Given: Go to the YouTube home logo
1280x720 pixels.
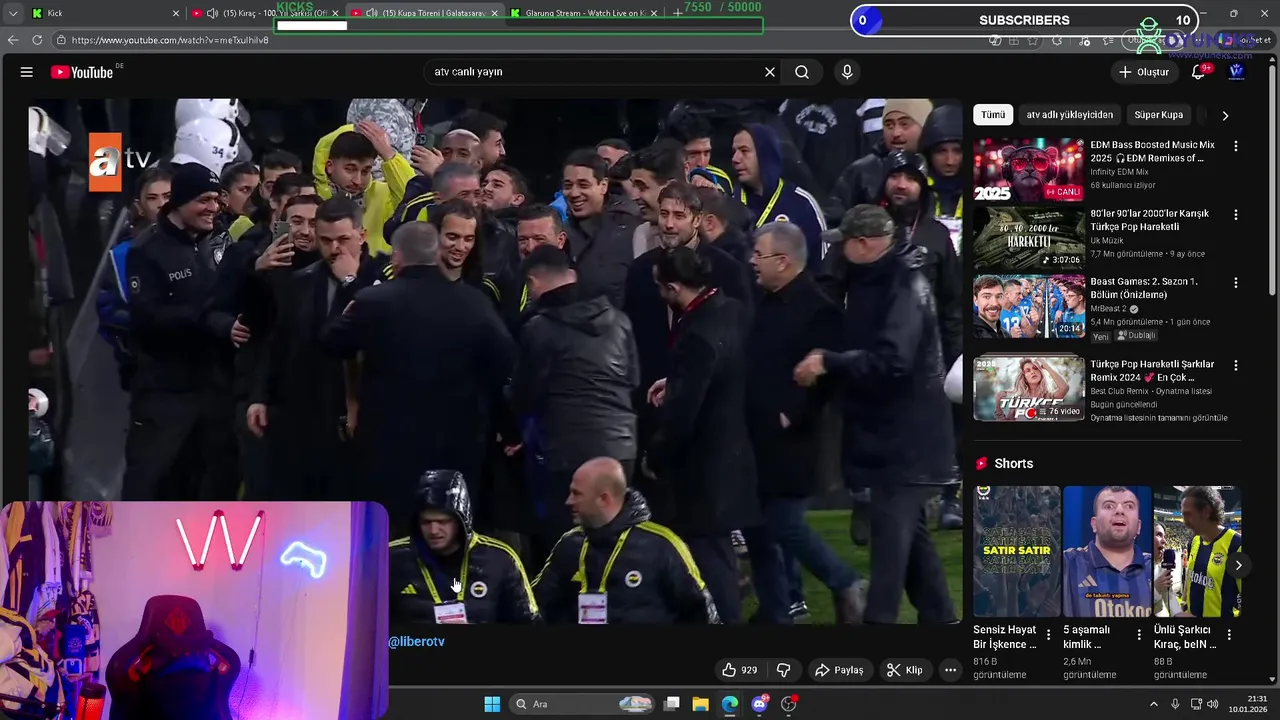Looking at the screenshot, I should pos(82,72).
